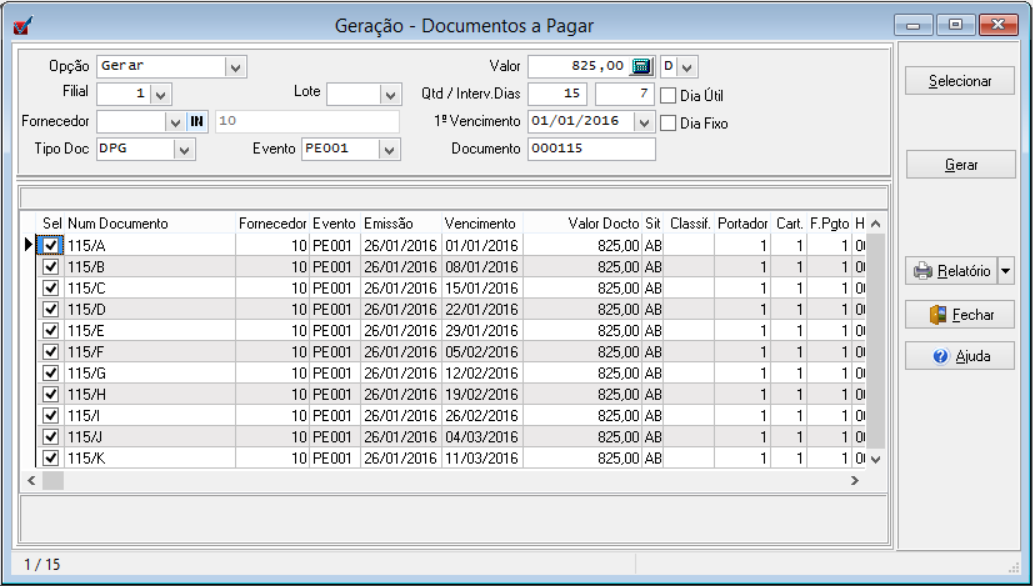Click the calculator icon beside Valor field

643,66
